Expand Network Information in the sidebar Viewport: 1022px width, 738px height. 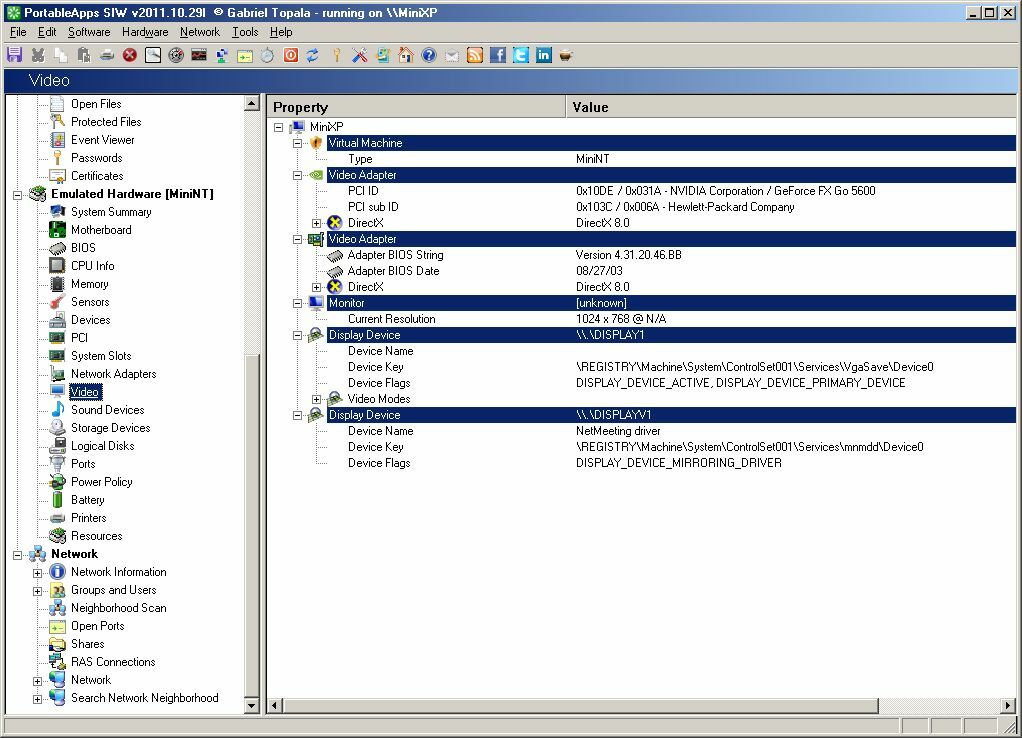(37, 573)
